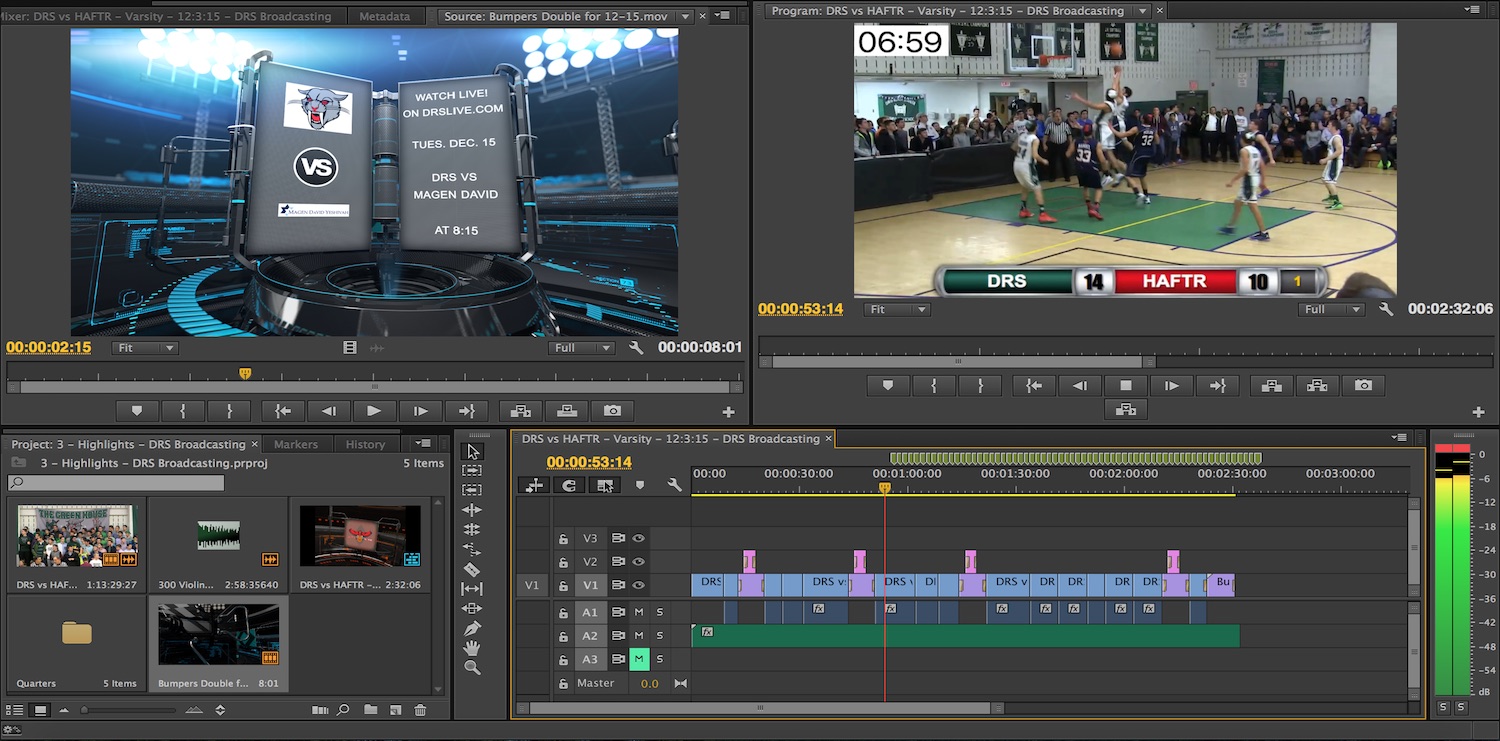Select the Ripple Edit tool
1500x741 pixels.
click(472, 509)
